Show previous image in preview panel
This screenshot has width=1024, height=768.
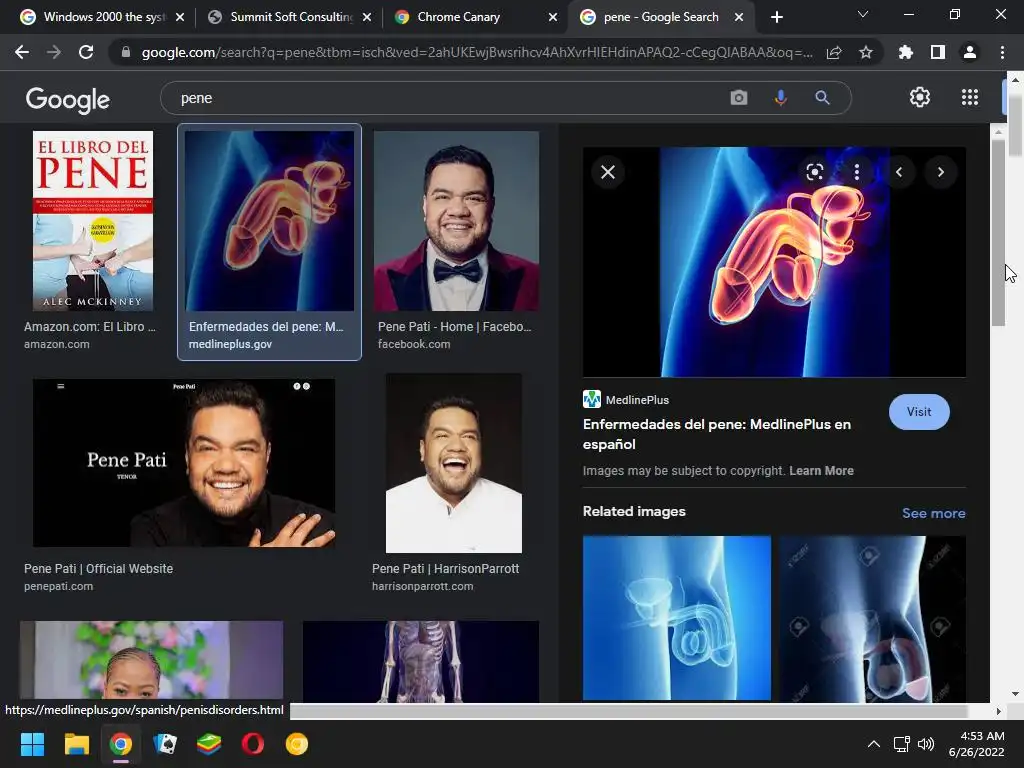click(x=899, y=172)
